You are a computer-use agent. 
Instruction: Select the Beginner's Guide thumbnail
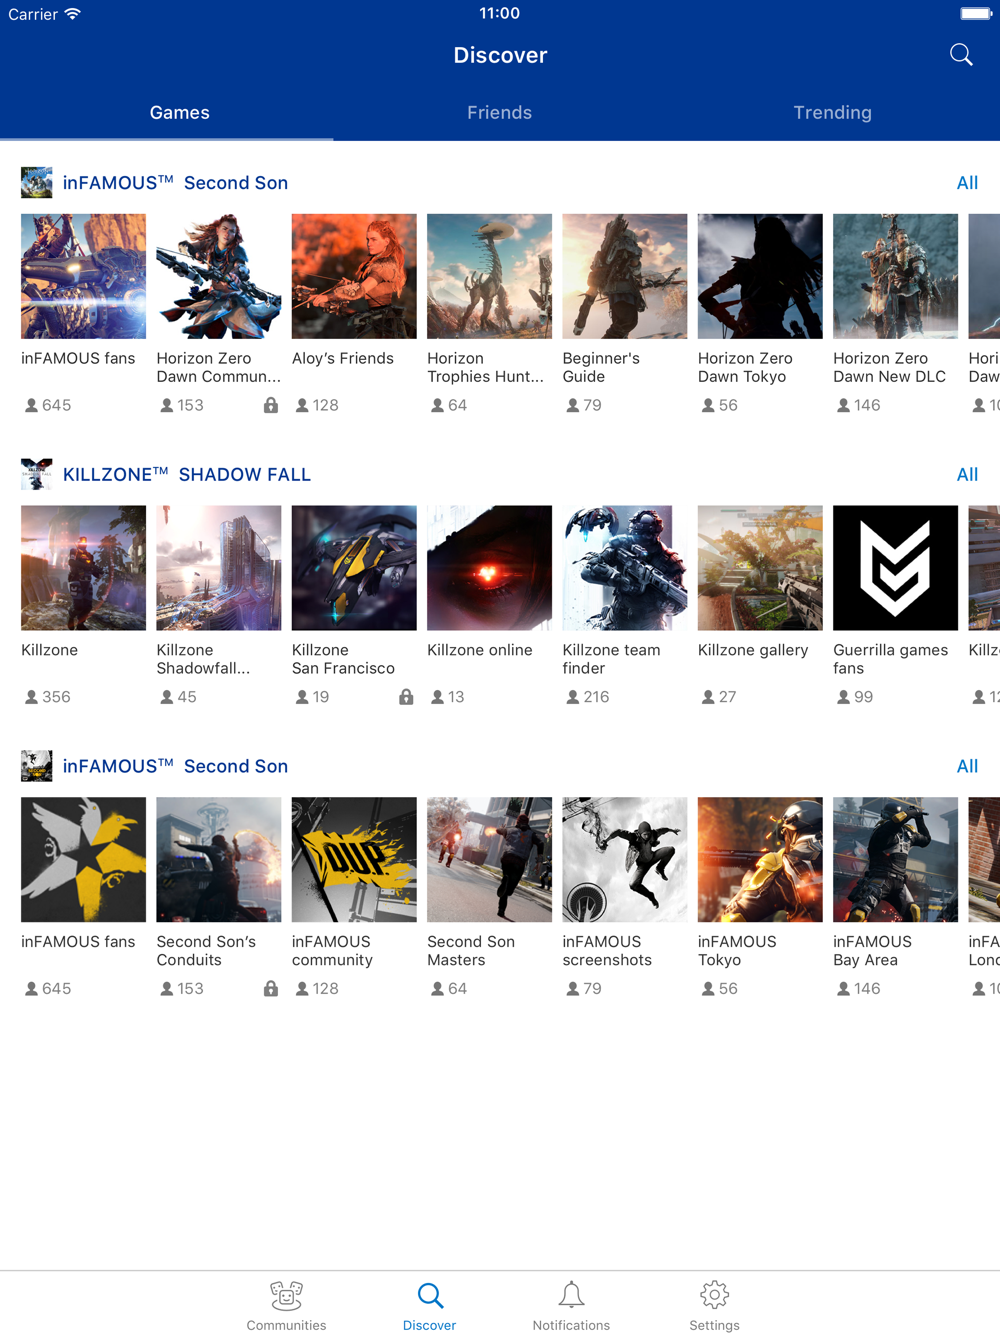(625, 276)
